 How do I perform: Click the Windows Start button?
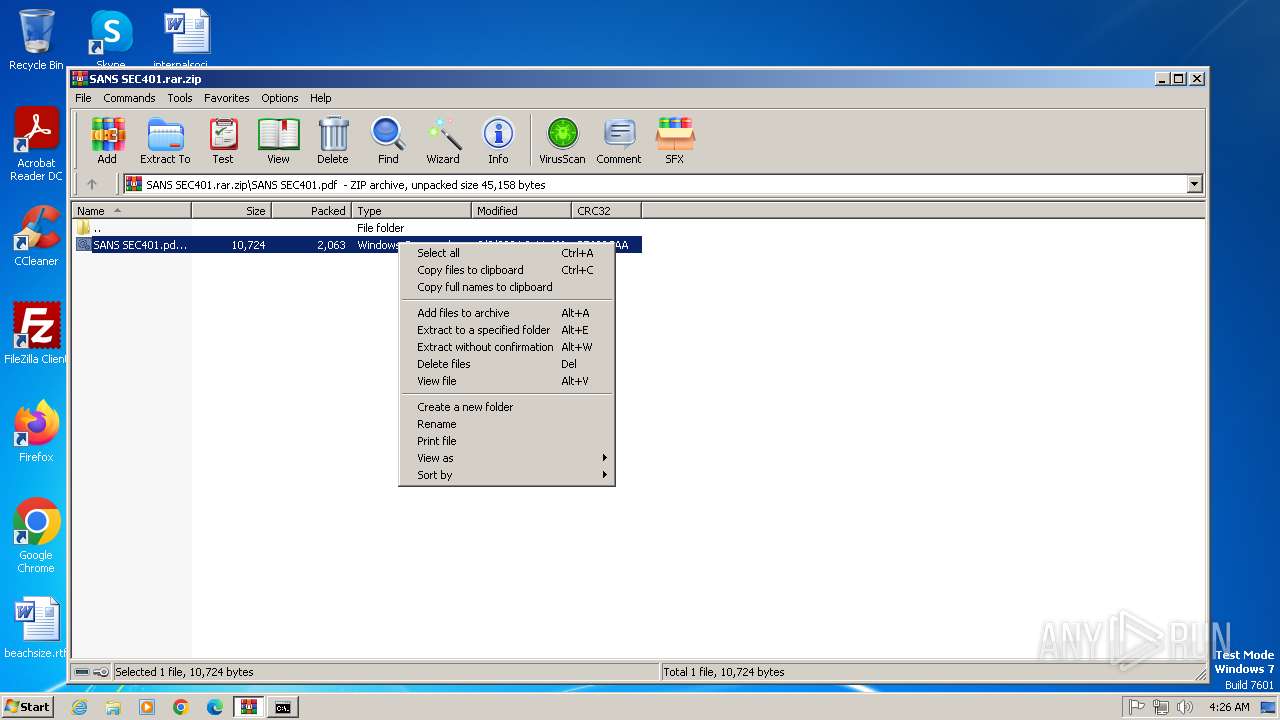pyautogui.click(x=27, y=707)
